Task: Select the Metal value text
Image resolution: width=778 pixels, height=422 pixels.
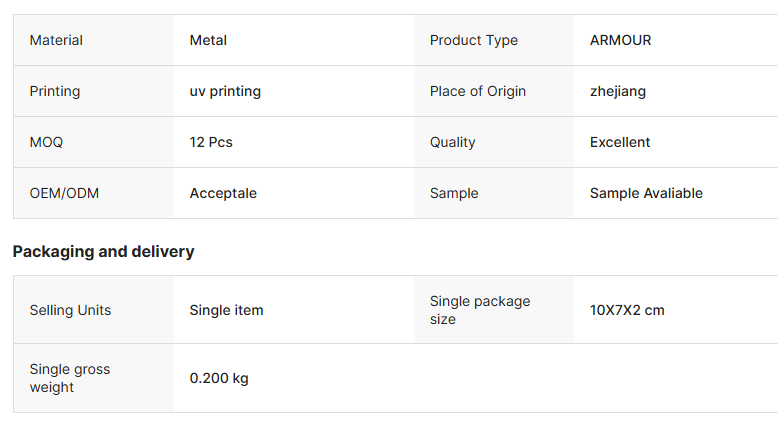Action: (x=208, y=40)
